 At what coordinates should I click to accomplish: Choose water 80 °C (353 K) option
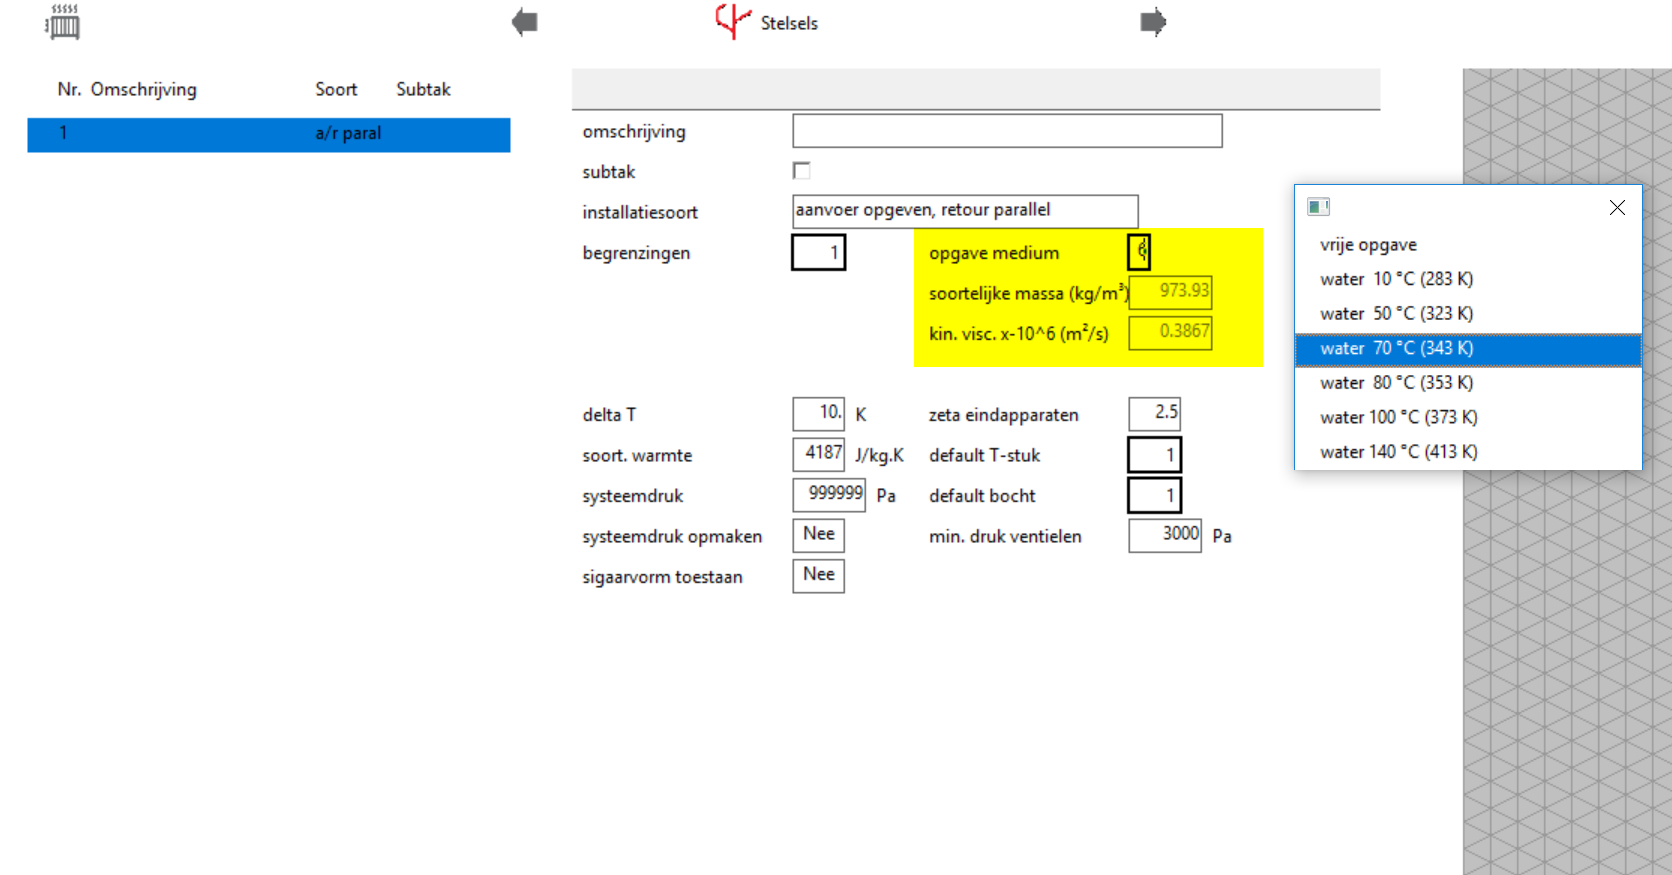click(1396, 383)
